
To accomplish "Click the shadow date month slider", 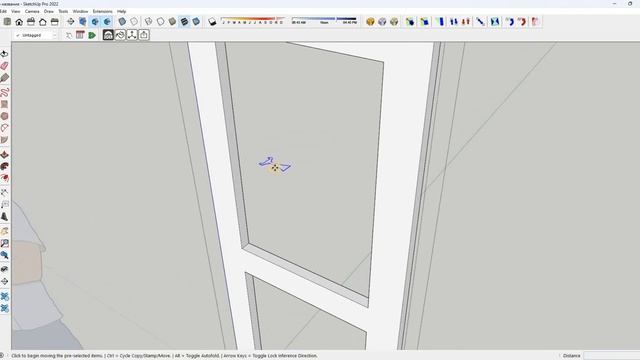I will tap(253, 20).
